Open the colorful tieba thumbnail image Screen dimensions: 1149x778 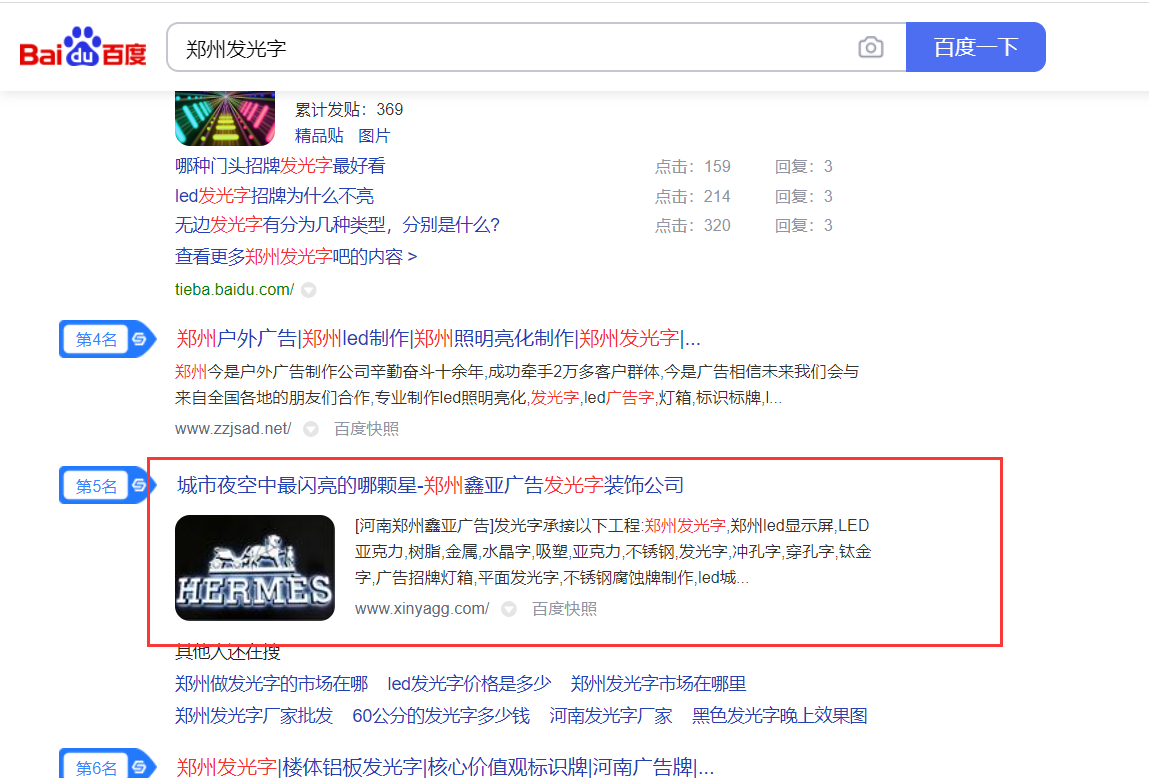click(225, 118)
